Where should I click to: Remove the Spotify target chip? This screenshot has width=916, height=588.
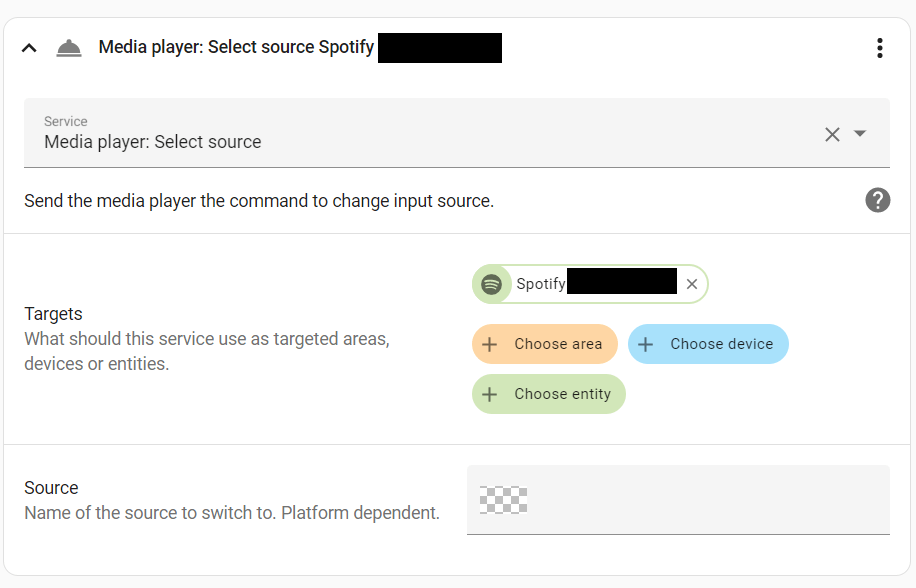(692, 284)
